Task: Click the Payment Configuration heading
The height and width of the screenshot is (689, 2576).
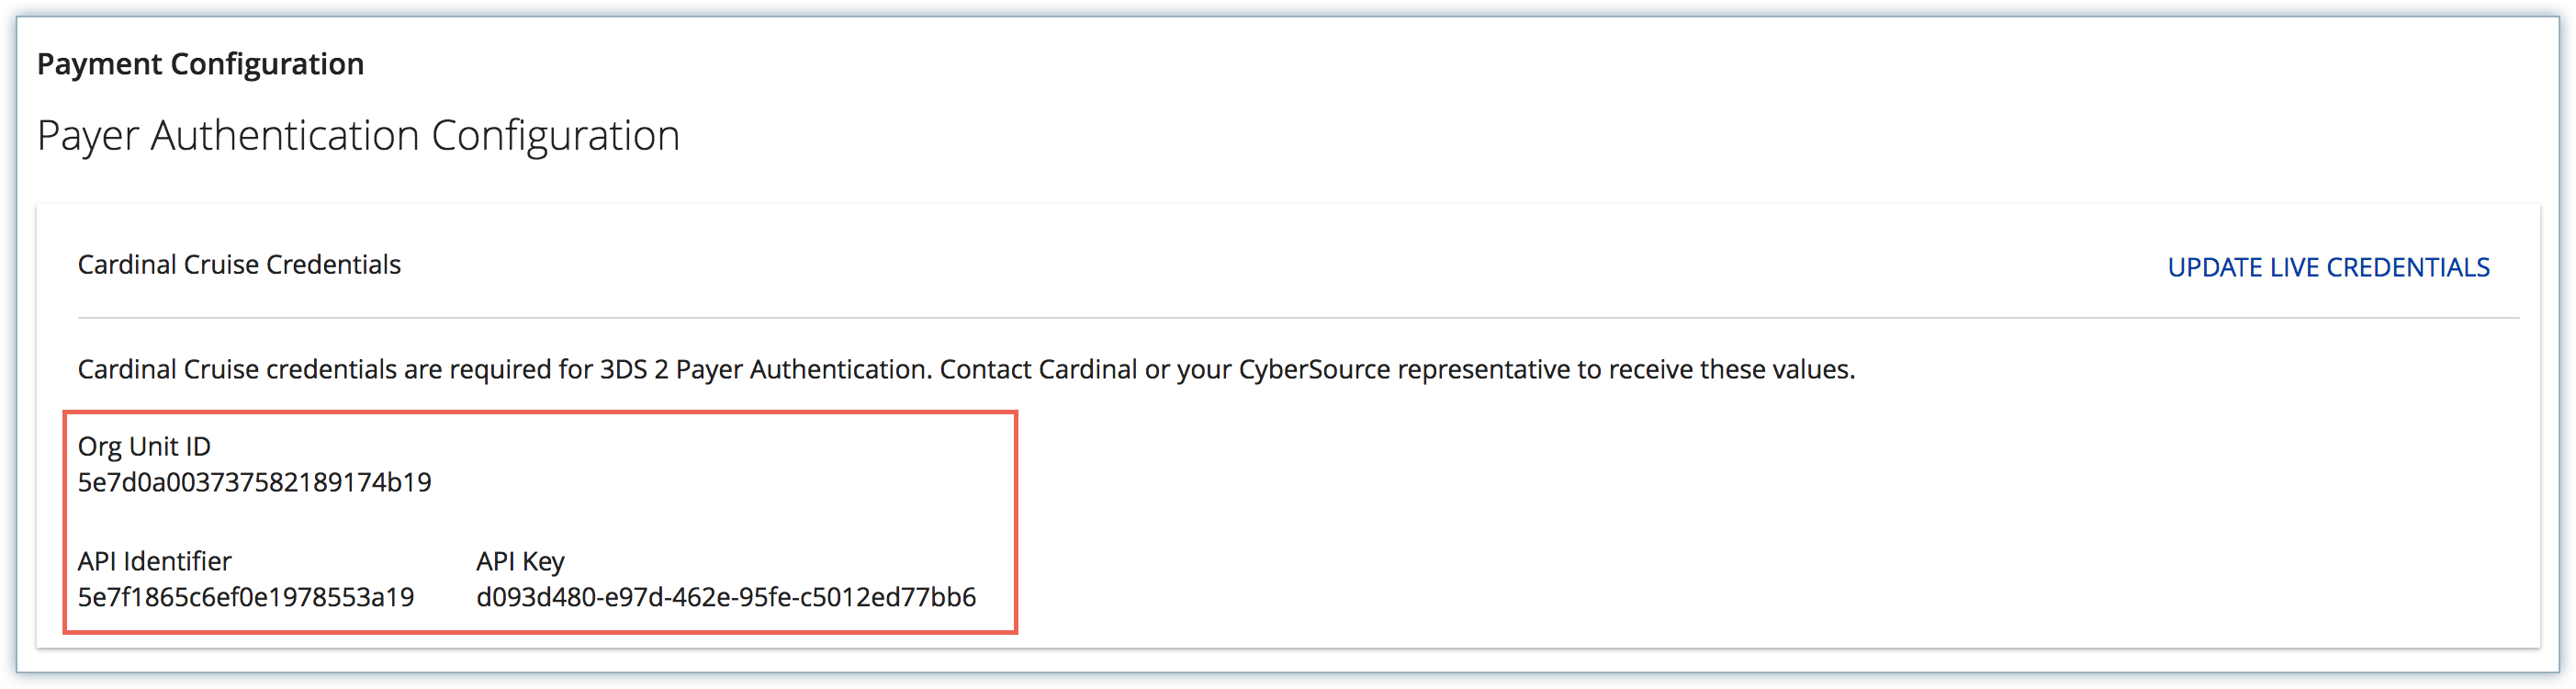Action: coord(200,64)
